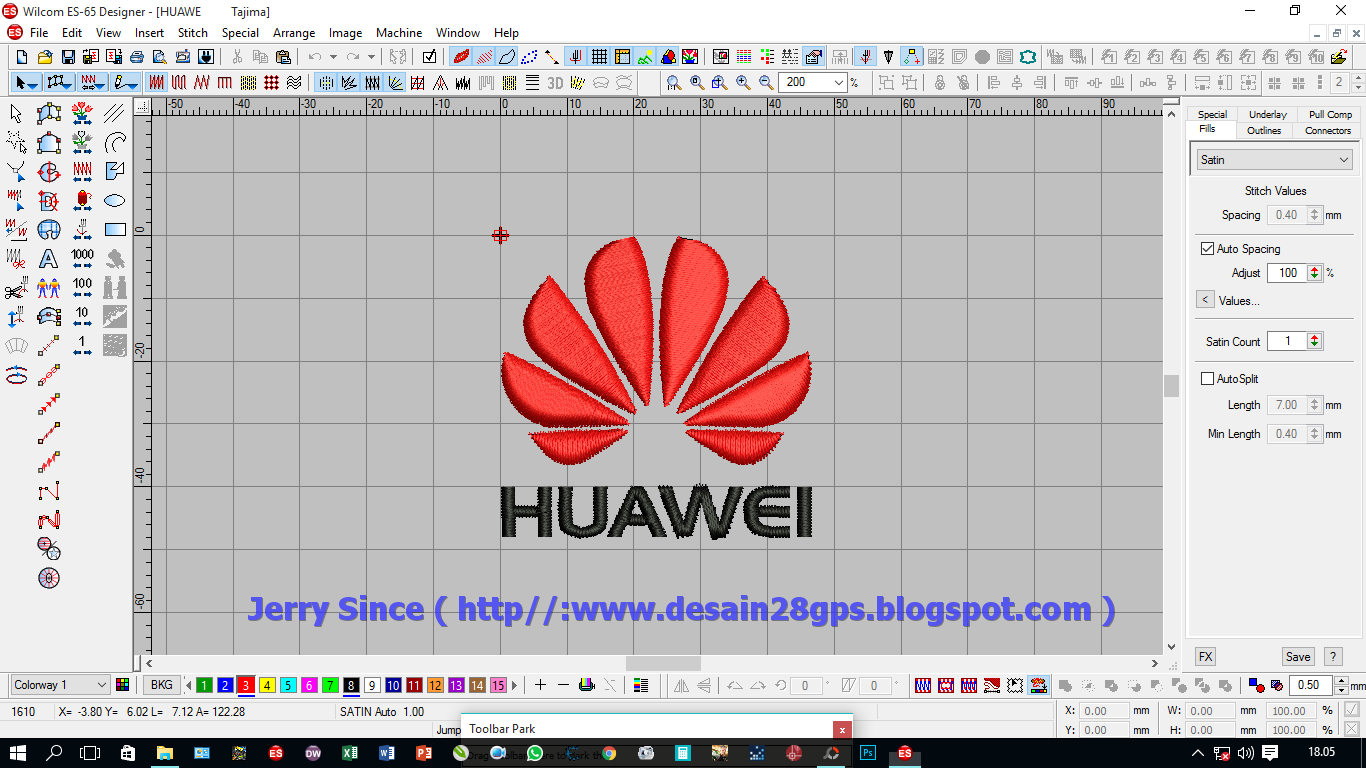Toggle the checkmark options icon in toolbar
Image resolution: width=1366 pixels, height=768 pixels.
pos(429,57)
